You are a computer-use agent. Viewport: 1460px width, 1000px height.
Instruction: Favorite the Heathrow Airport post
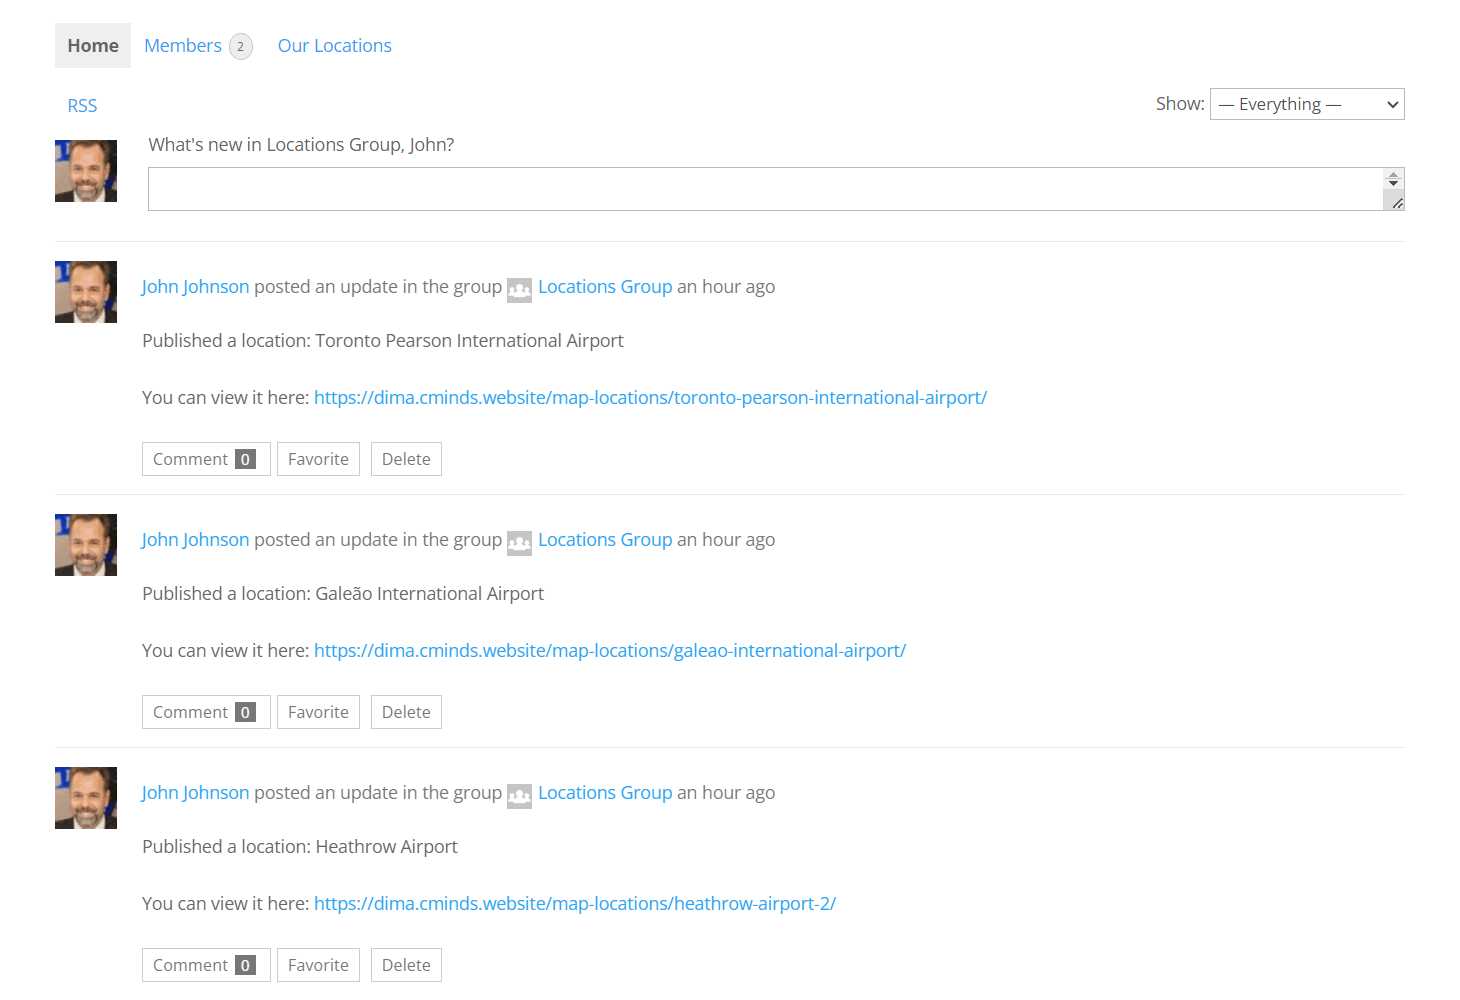[x=318, y=965]
